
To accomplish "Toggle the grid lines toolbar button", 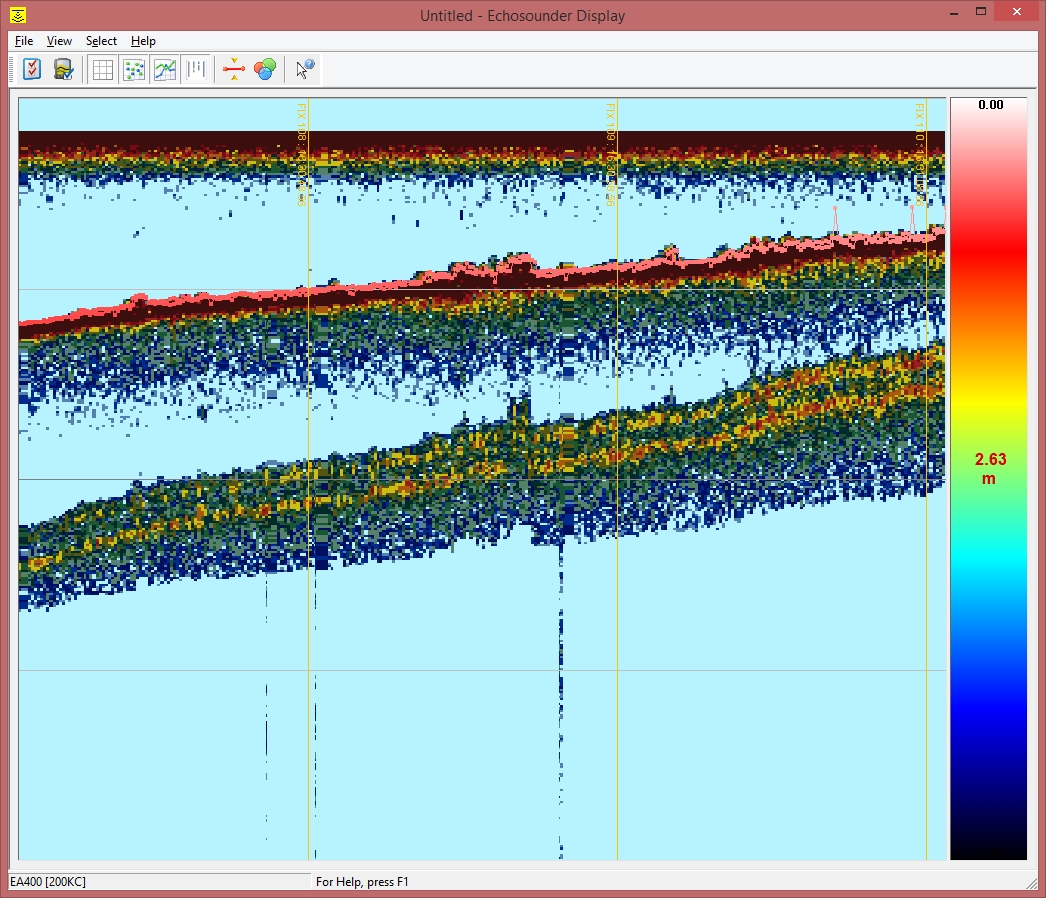I will point(102,69).
